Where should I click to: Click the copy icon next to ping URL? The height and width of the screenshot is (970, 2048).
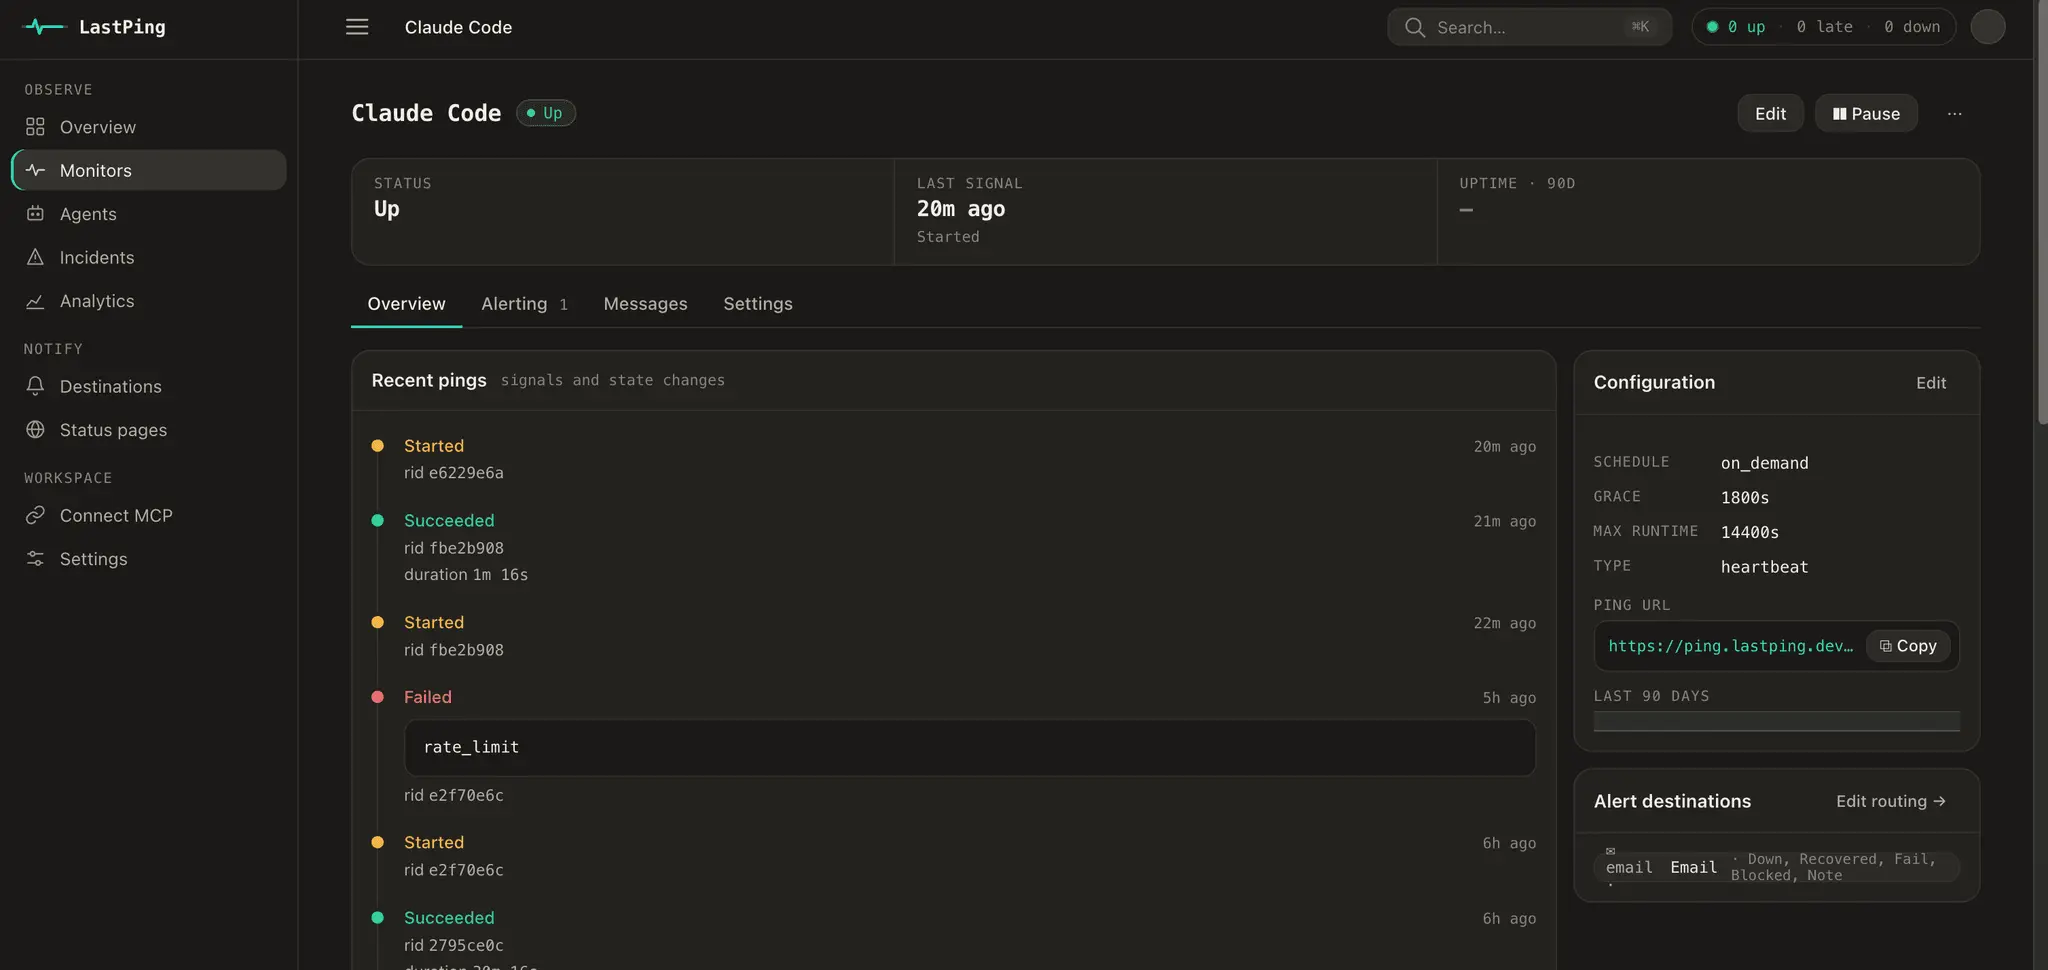coord(1885,646)
